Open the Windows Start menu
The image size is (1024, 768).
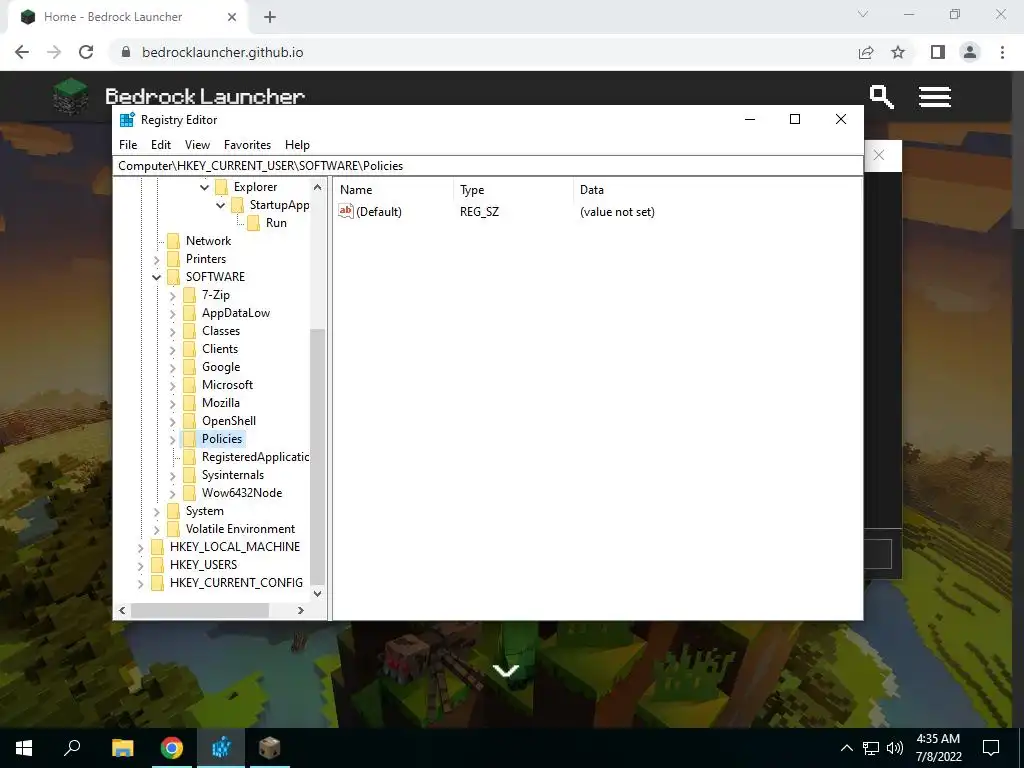pyautogui.click(x=24, y=748)
